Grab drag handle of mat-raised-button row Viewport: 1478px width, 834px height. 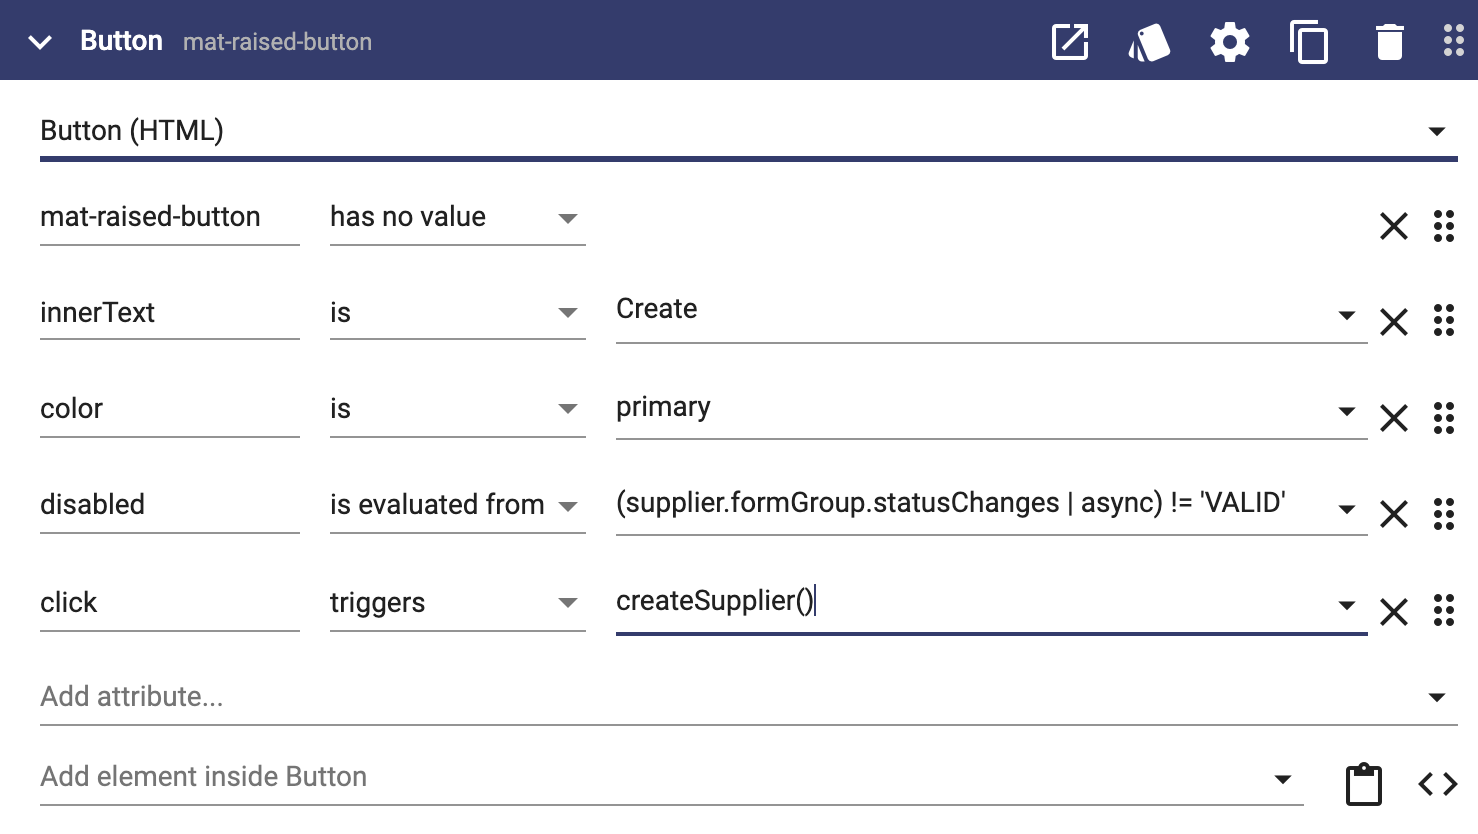click(x=1444, y=226)
